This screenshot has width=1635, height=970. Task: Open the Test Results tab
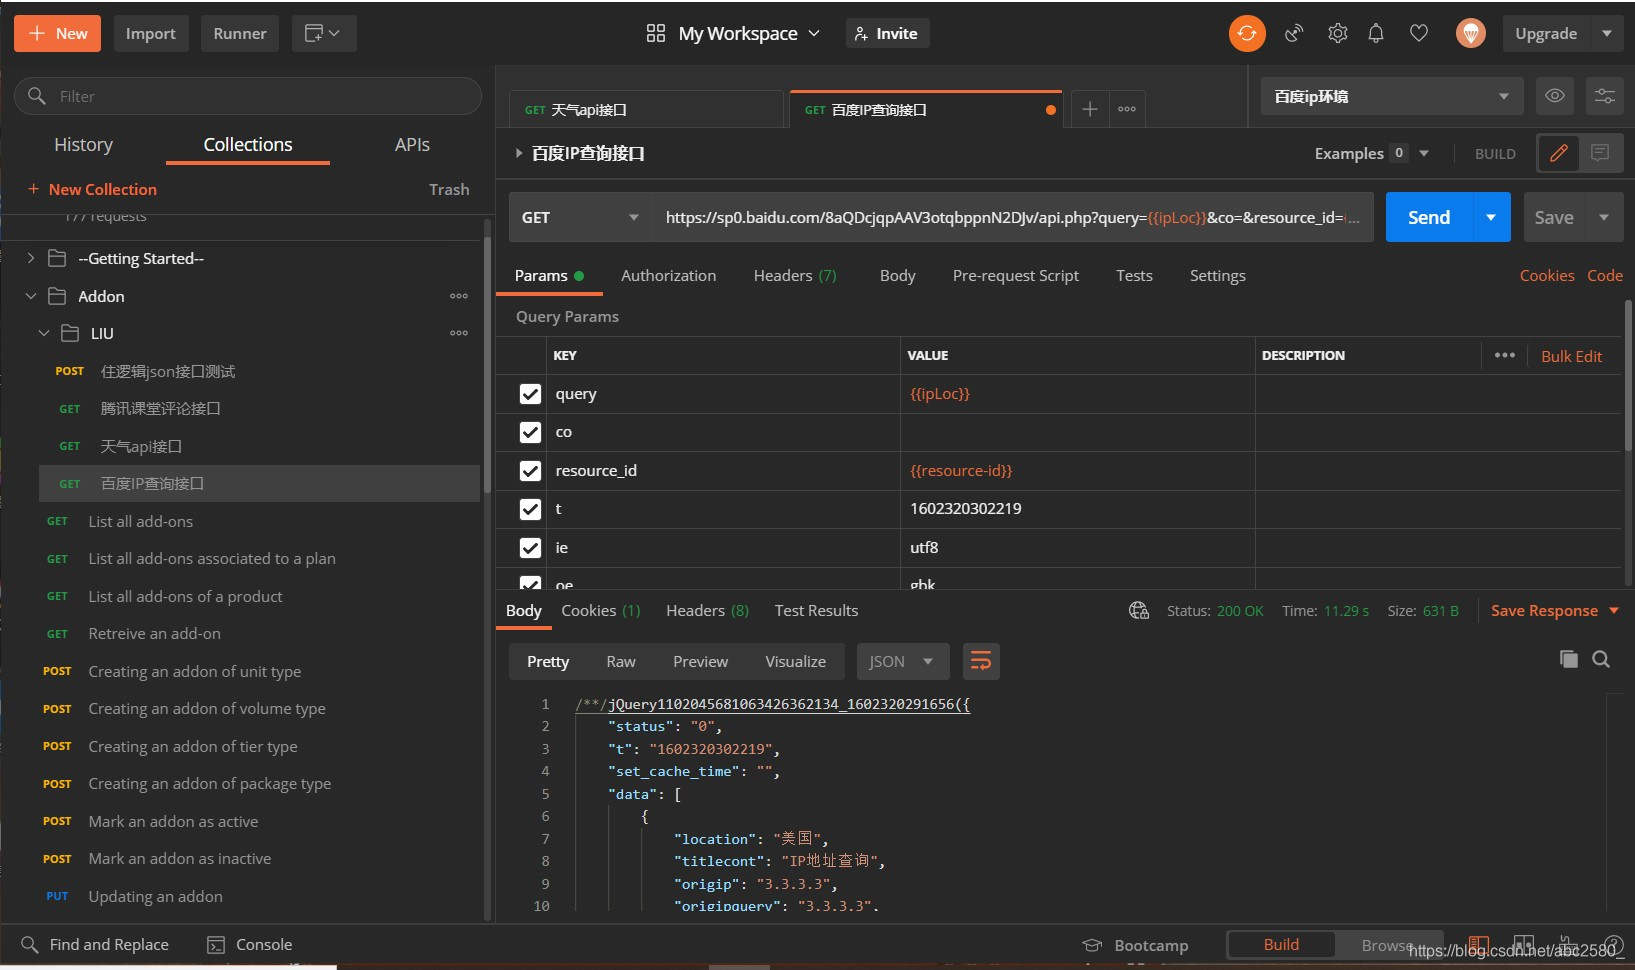(816, 610)
